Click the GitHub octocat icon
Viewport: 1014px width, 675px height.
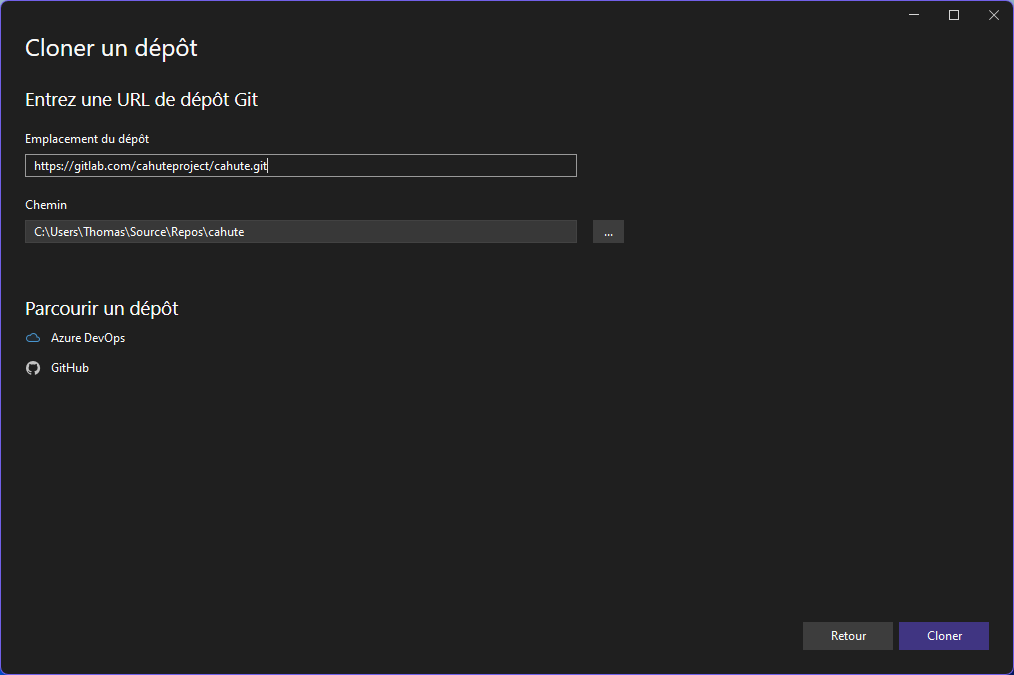pos(33,368)
